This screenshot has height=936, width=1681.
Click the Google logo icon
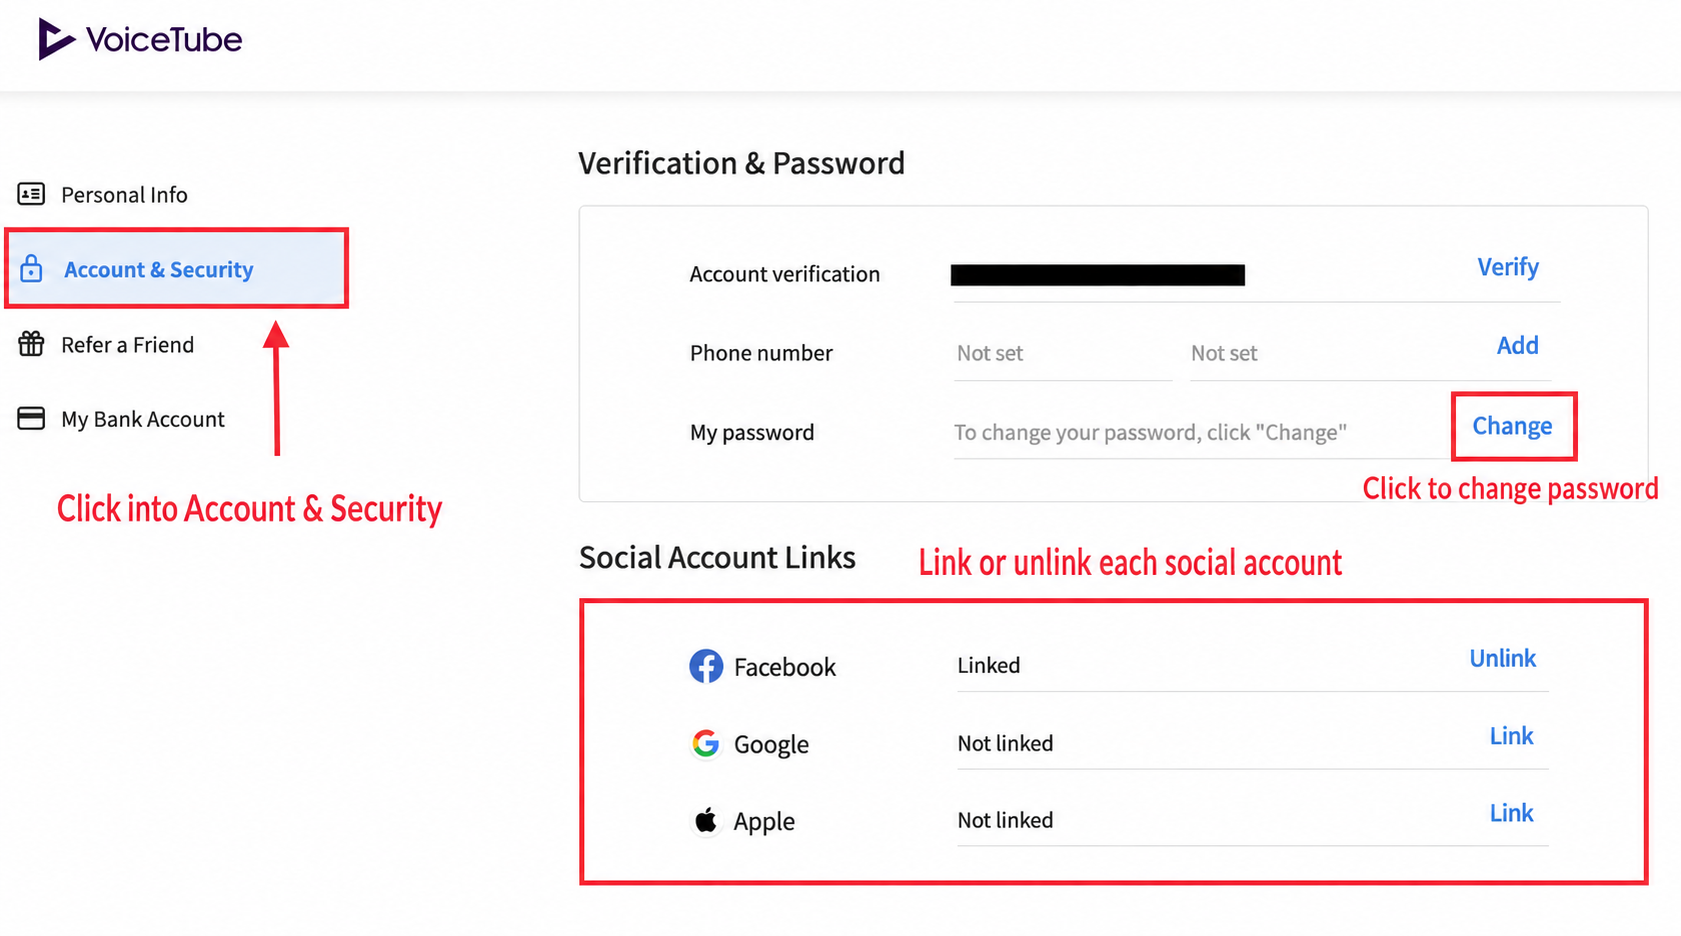[x=706, y=743]
